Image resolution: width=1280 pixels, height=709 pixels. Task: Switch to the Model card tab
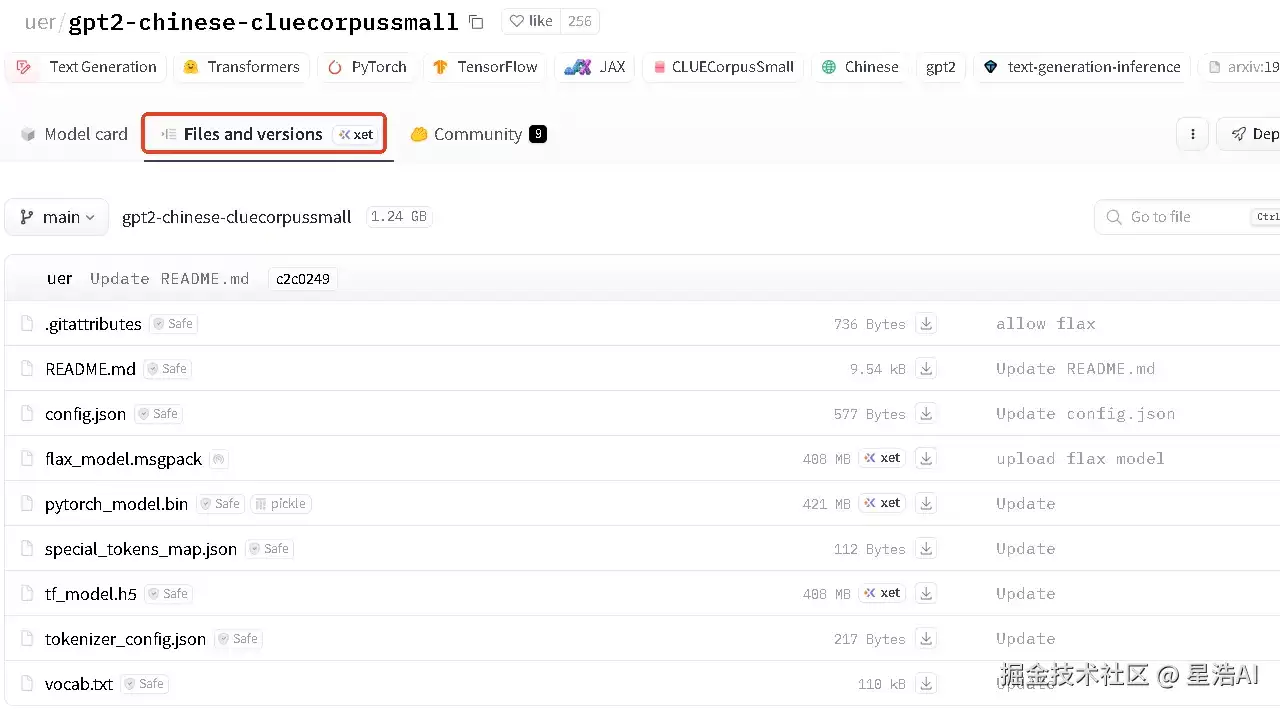click(x=74, y=134)
